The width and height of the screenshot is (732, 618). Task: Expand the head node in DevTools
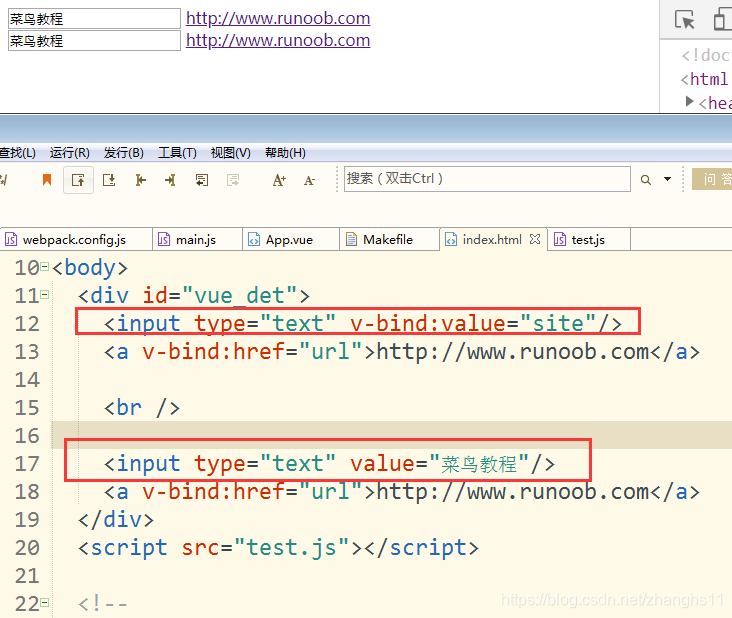pos(689,101)
